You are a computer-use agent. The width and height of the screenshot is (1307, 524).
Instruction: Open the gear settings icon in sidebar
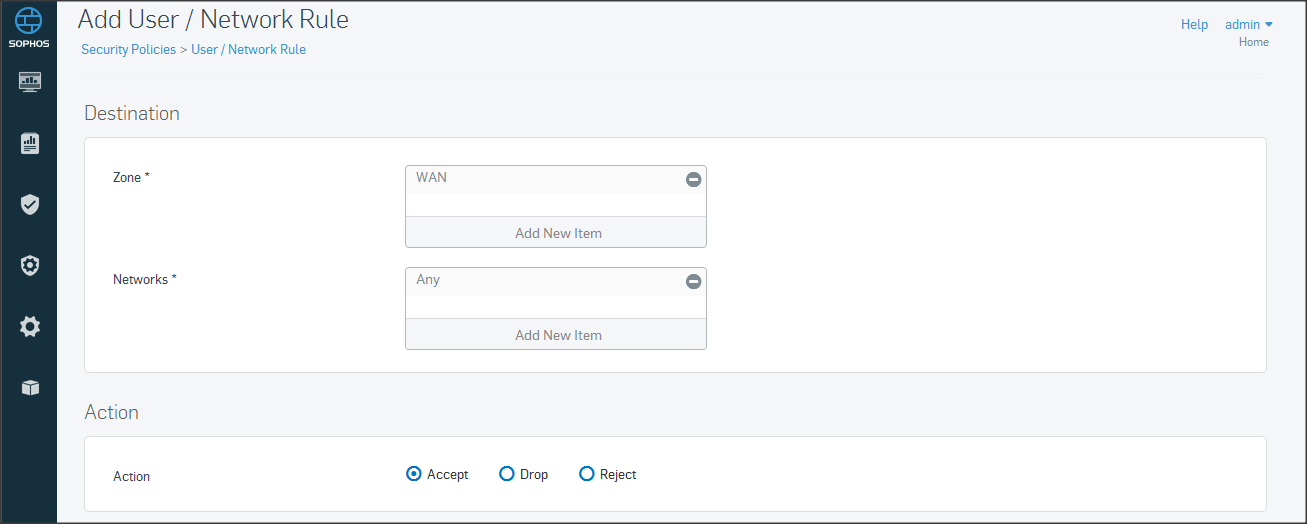(29, 327)
